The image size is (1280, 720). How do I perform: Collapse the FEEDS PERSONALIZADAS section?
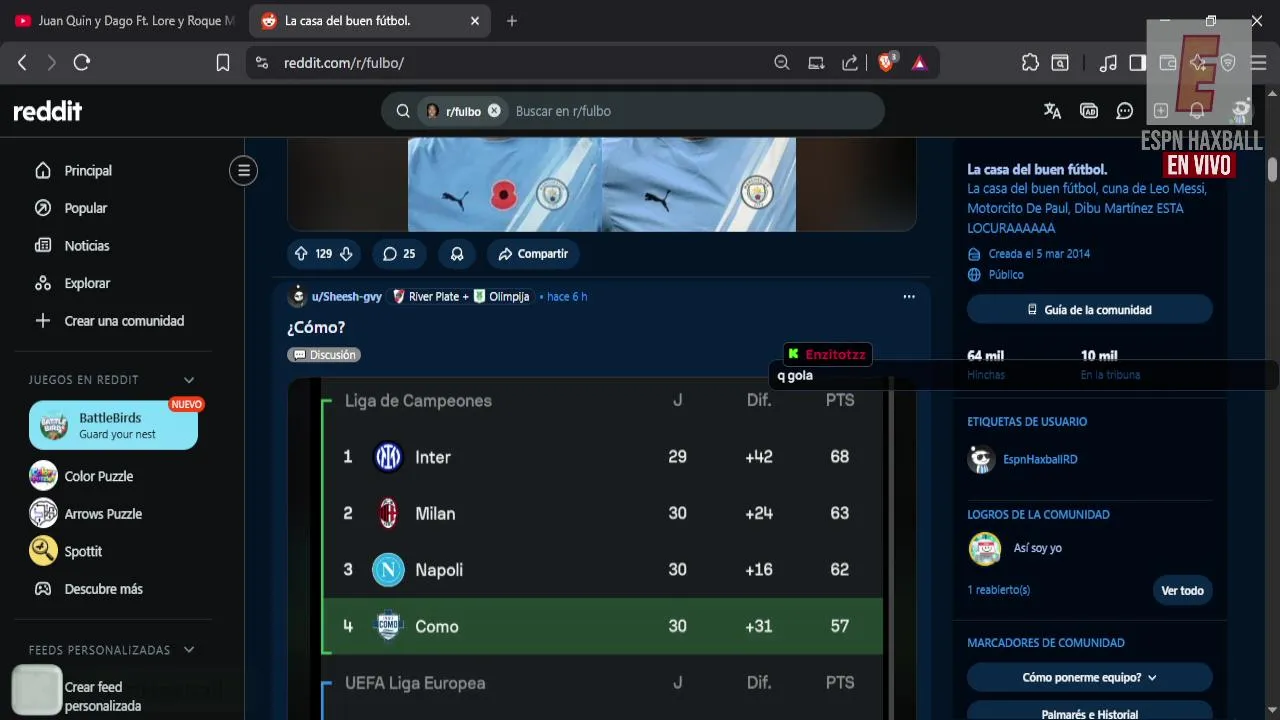click(189, 650)
